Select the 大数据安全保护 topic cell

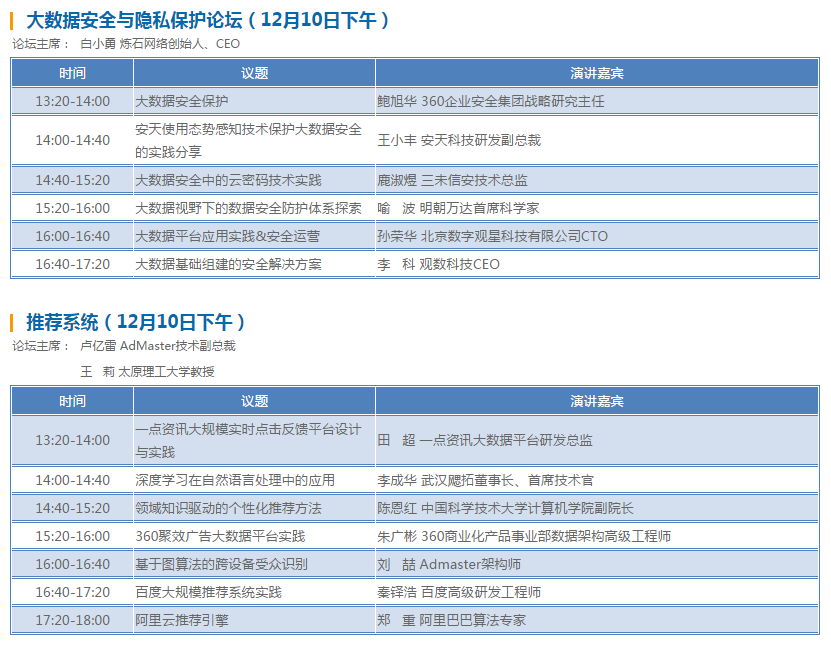182,101
